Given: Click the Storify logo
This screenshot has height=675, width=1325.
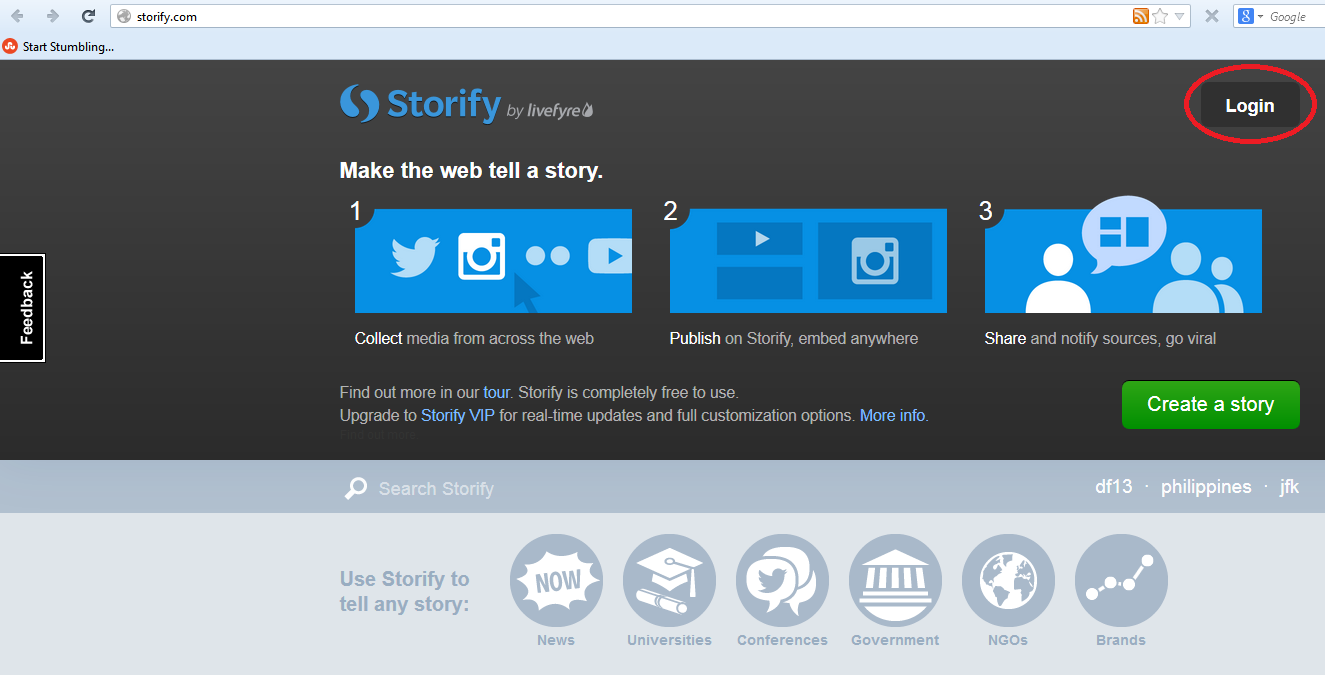Looking at the screenshot, I should click(420, 104).
